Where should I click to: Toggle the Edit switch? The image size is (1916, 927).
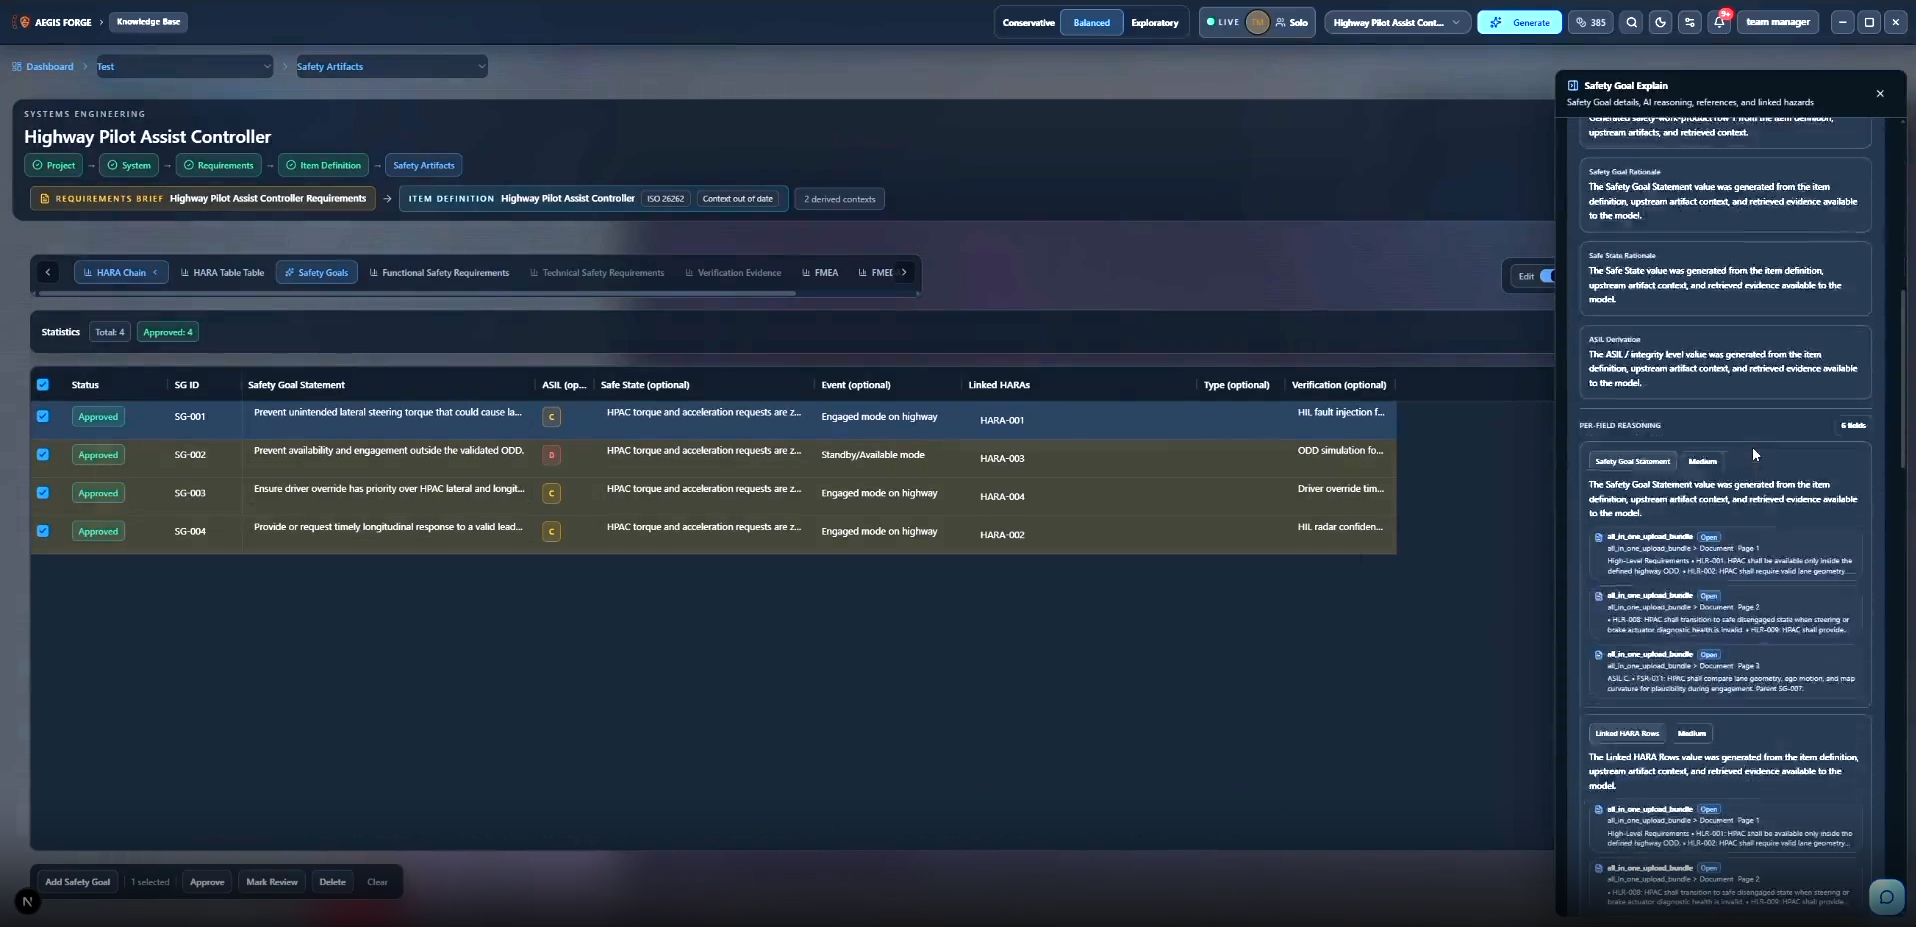[1546, 276]
